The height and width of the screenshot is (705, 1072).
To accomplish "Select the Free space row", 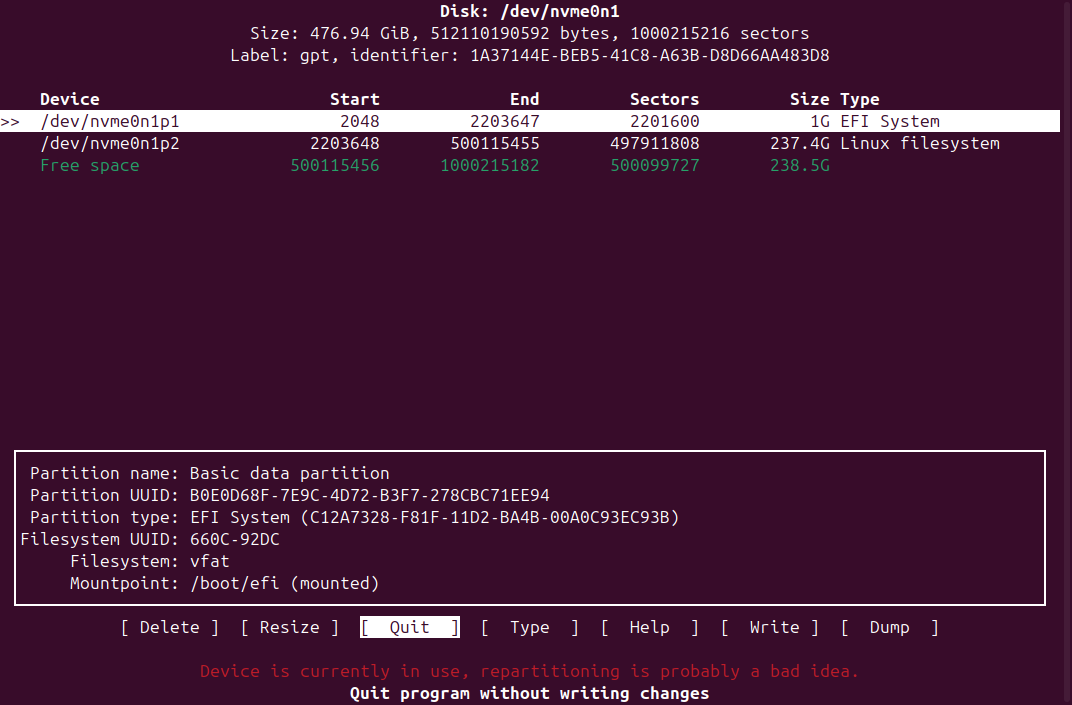I will pyautogui.click(x=90, y=166).
